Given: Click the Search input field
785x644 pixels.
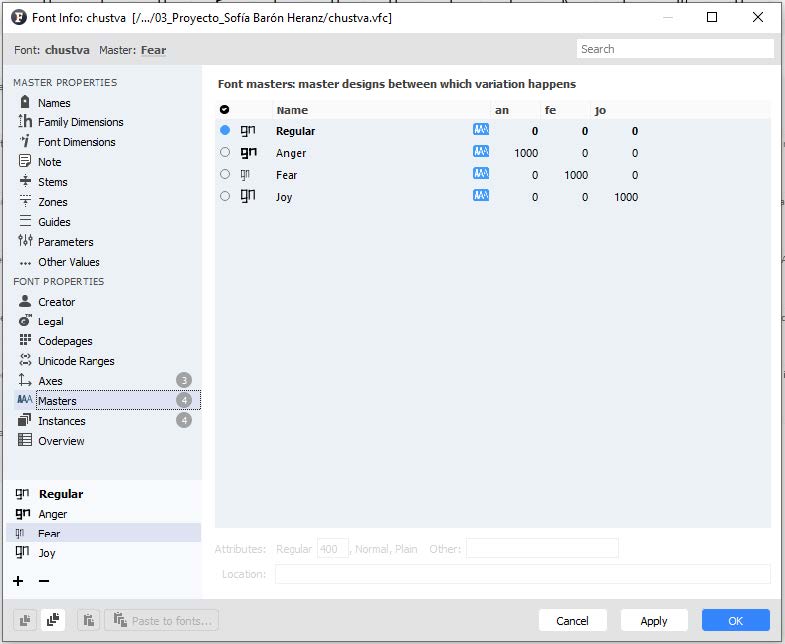Looking at the screenshot, I should [x=675, y=49].
